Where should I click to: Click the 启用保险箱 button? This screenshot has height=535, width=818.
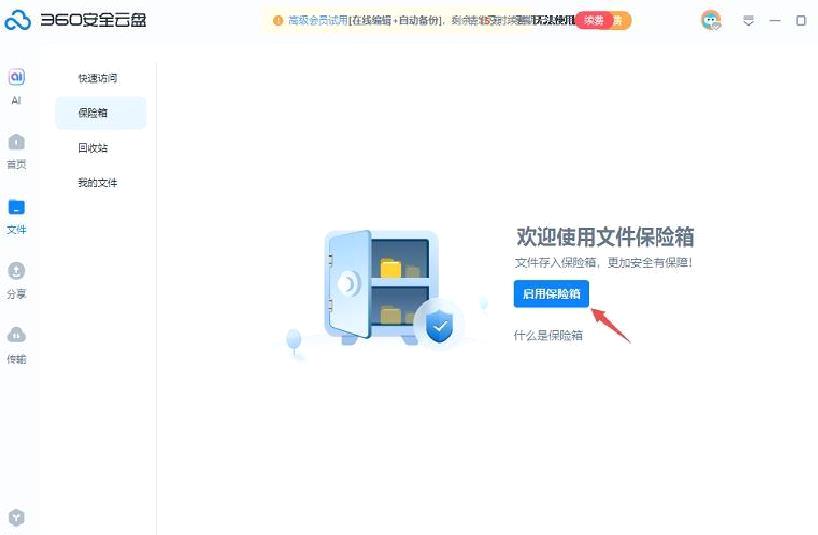coord(551,294)
